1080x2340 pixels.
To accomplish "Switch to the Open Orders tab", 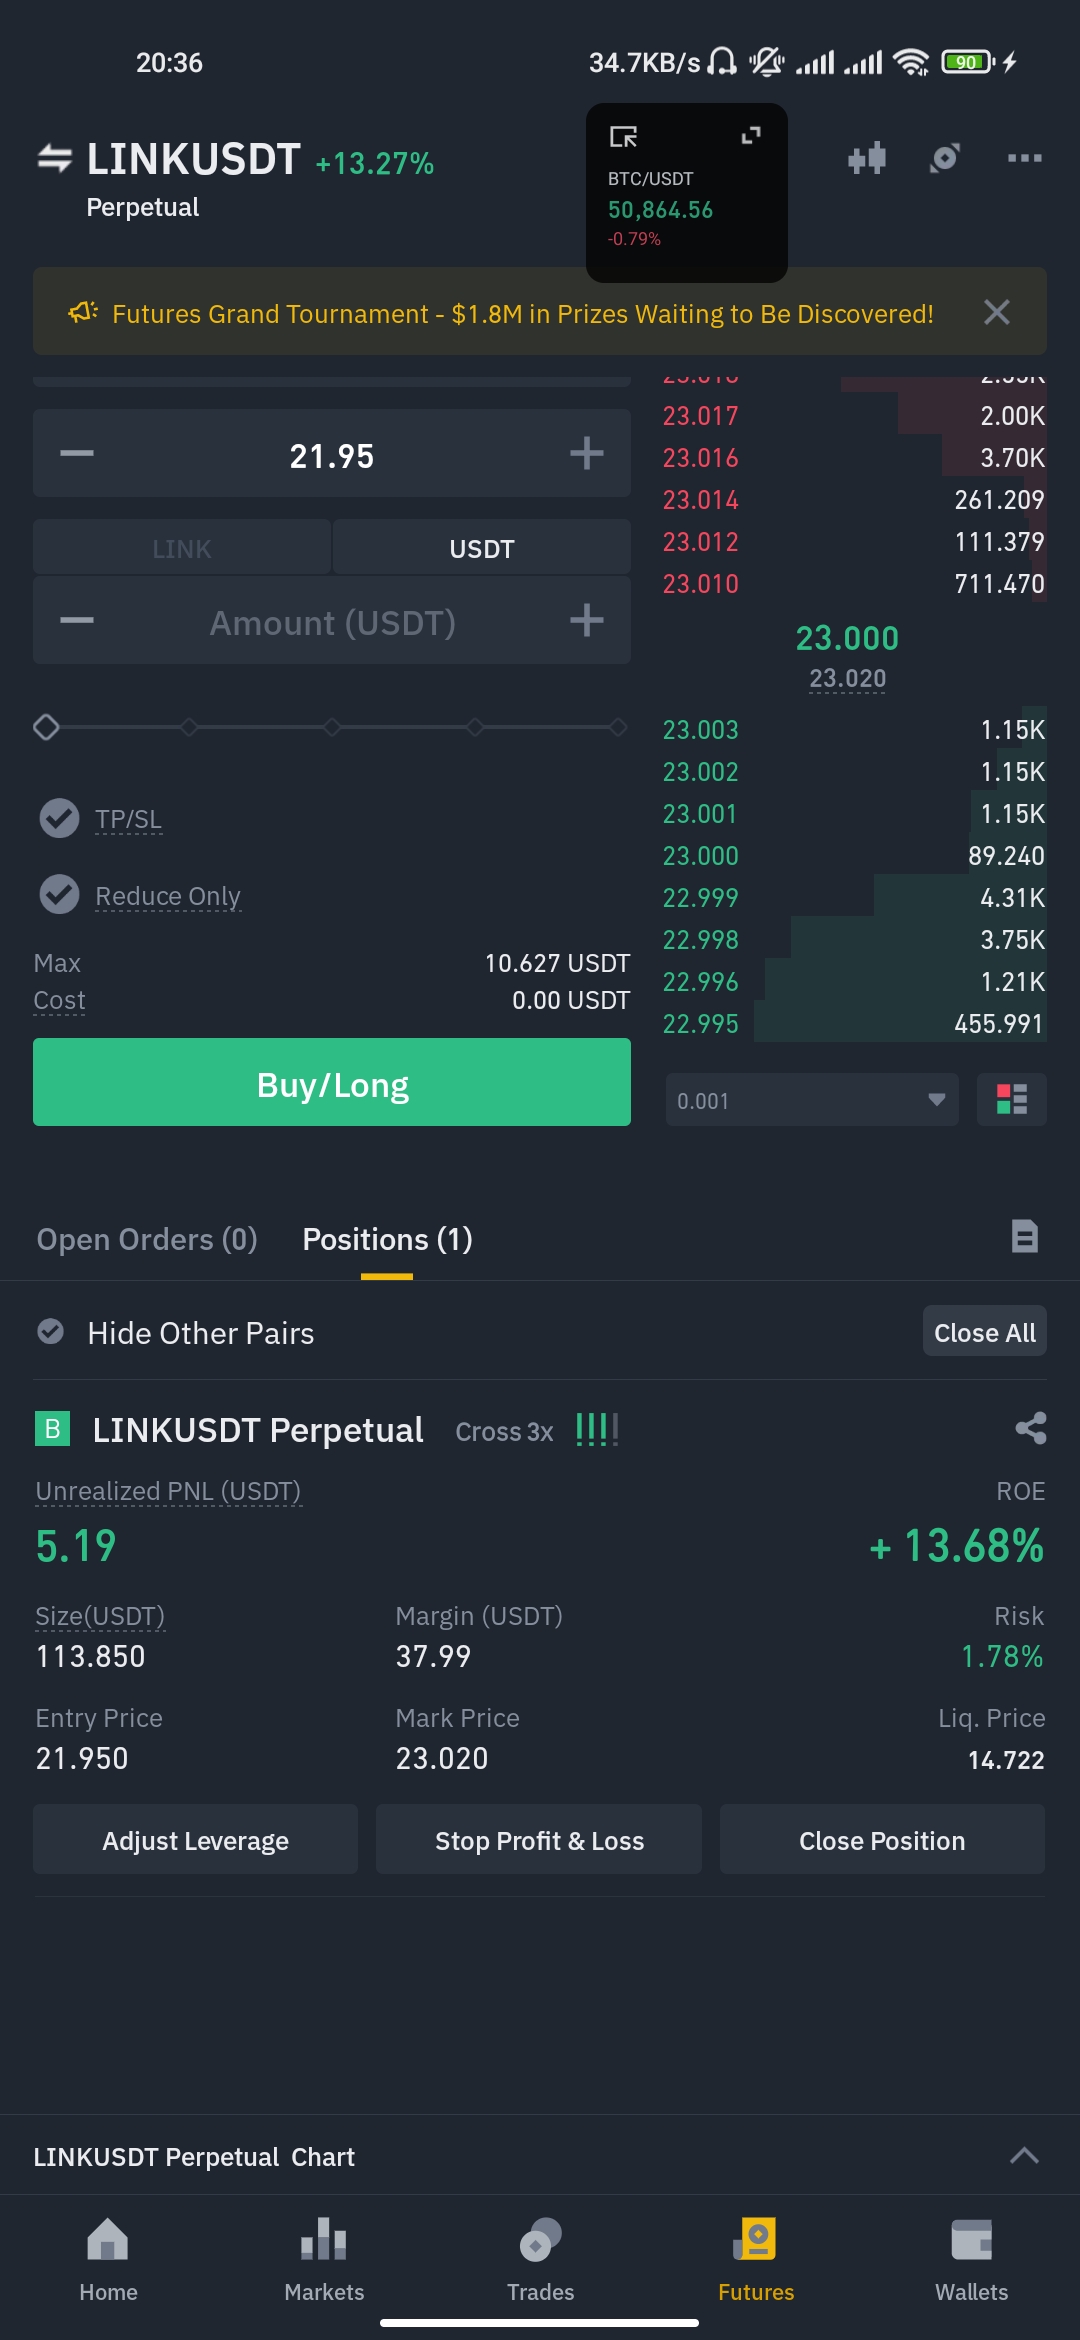I will [147, 1240].
